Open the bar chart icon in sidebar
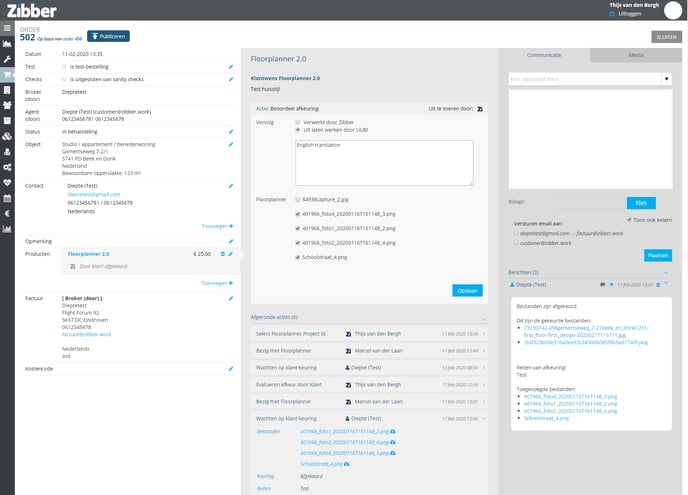The width and height of the screenshot is (688, 495). (7, 228)
